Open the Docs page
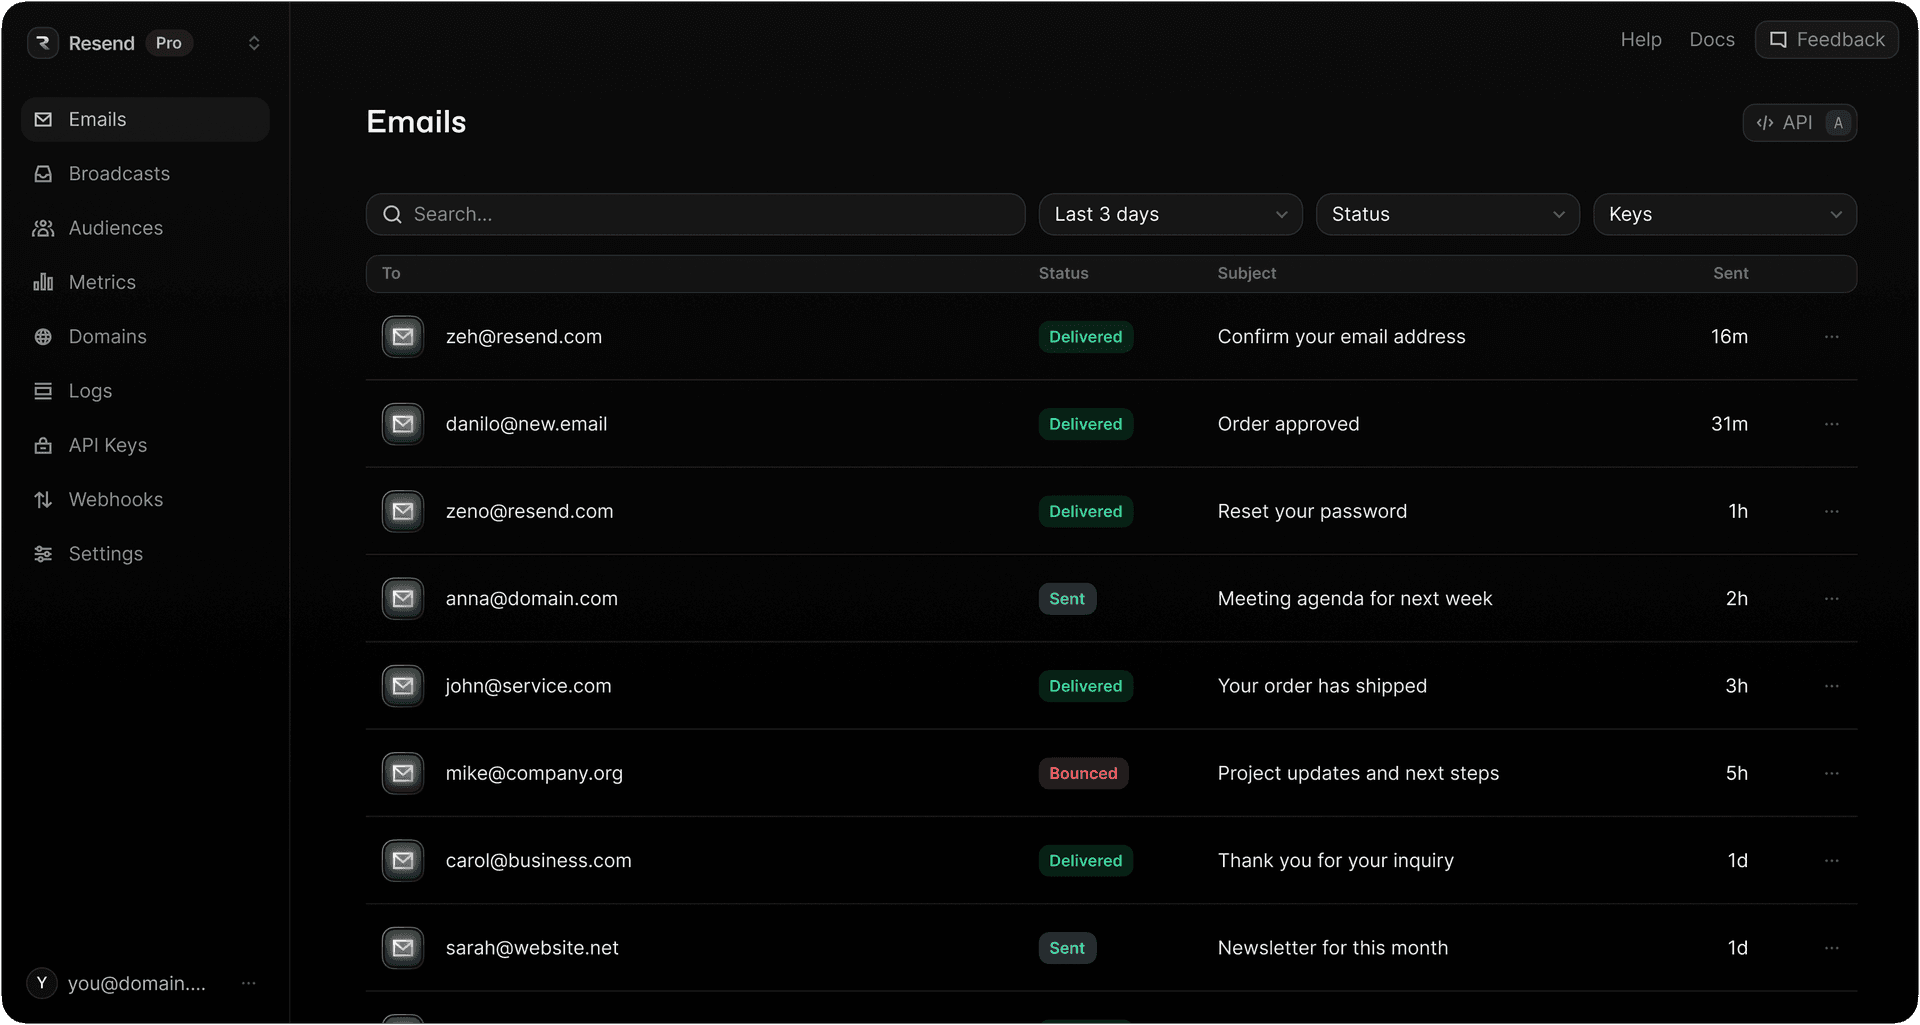 [x=1711, y=39]
